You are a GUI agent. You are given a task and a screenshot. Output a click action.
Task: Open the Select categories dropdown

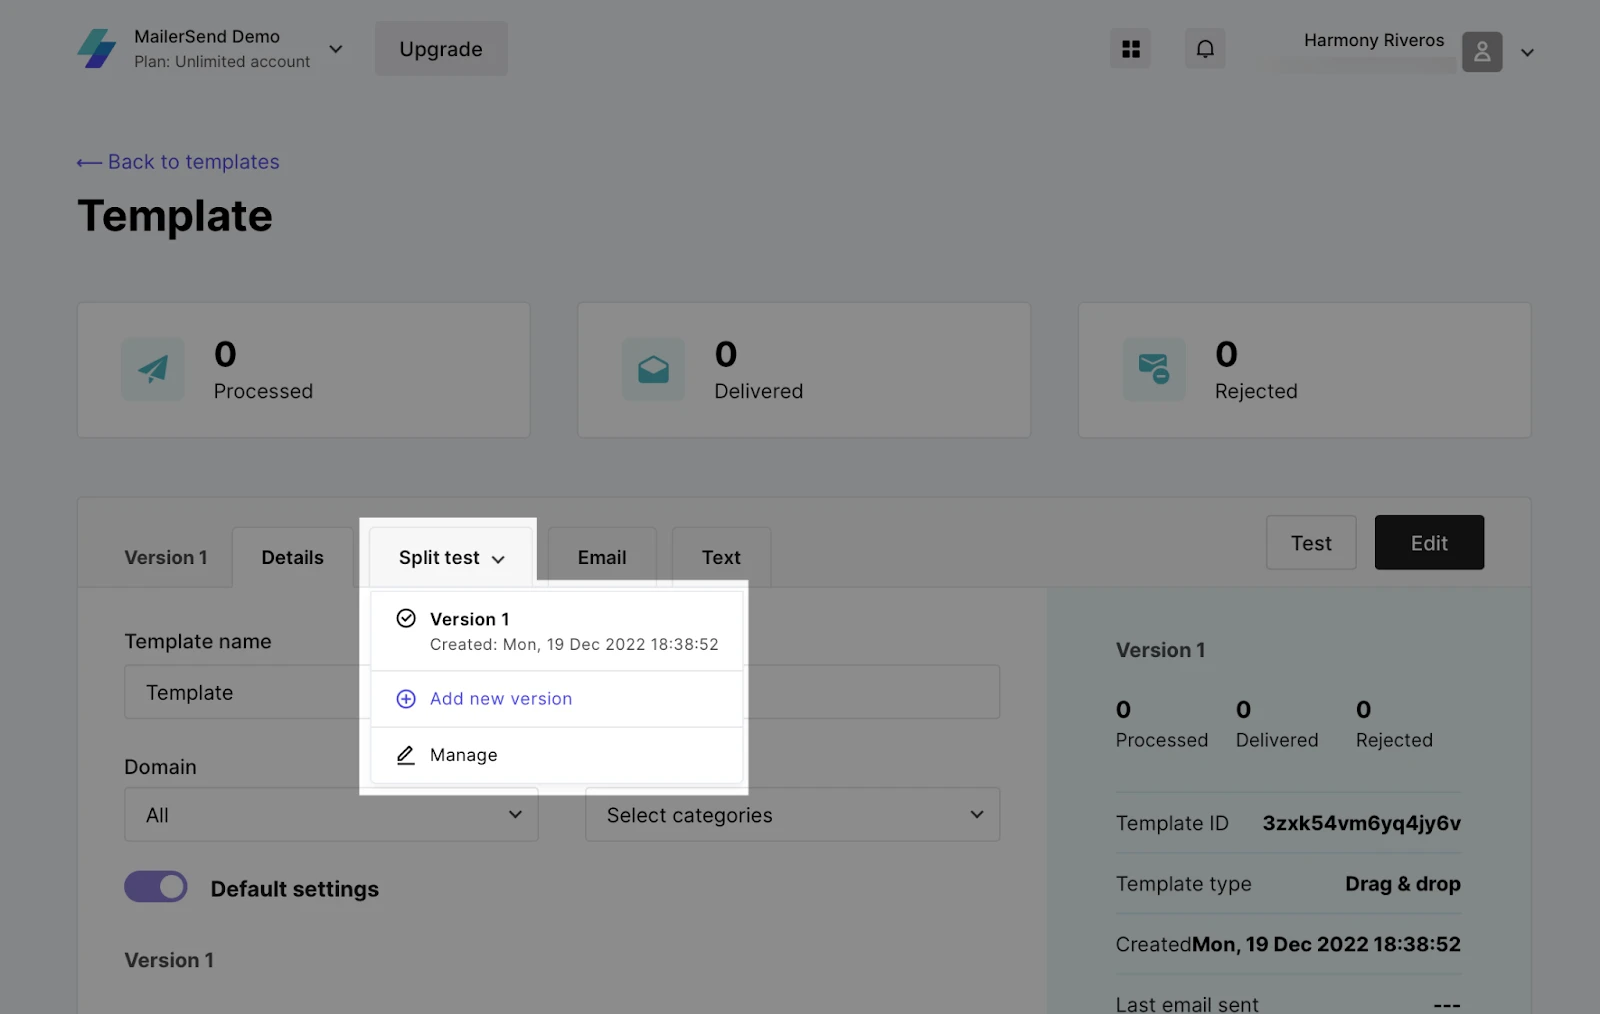click(792, 815)
